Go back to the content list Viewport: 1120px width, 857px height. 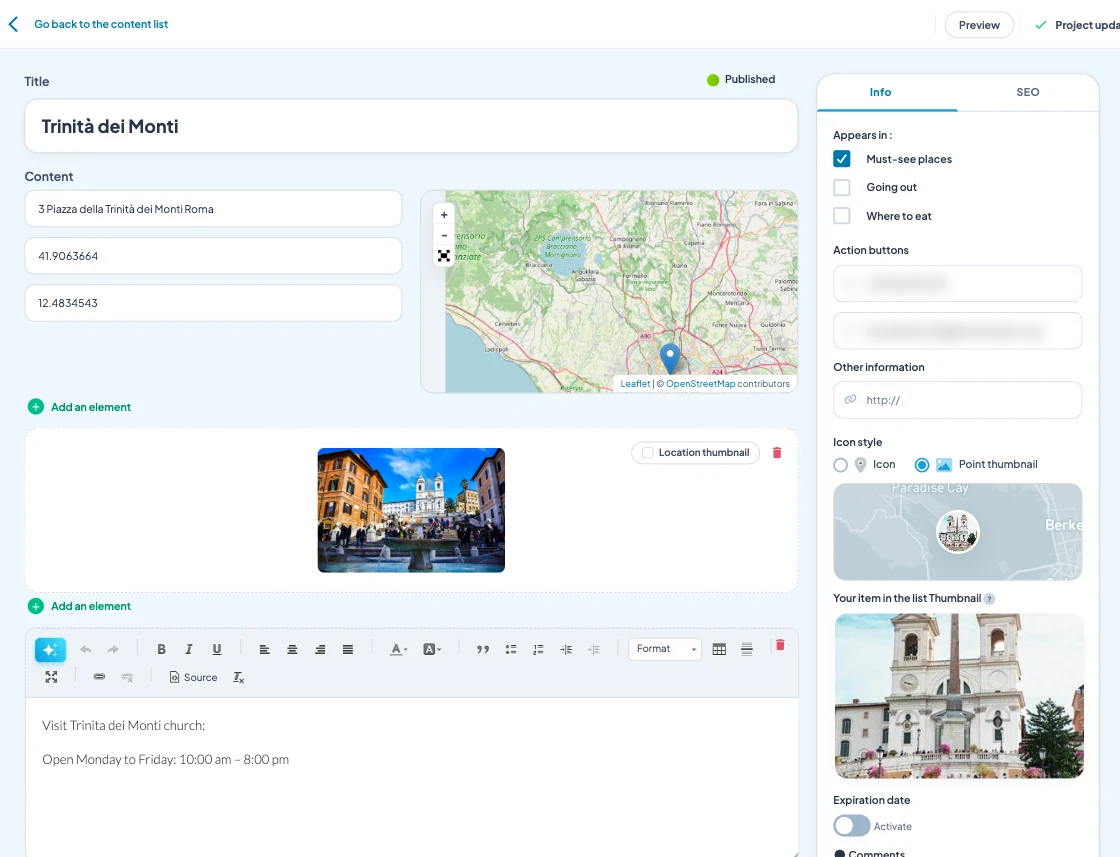pos(101,24)
